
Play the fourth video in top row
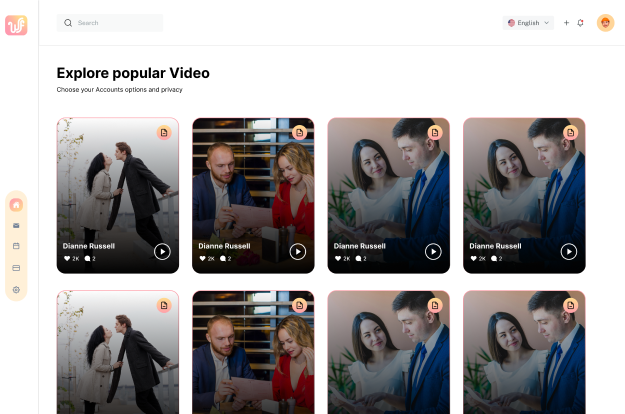tap(569, 251)
